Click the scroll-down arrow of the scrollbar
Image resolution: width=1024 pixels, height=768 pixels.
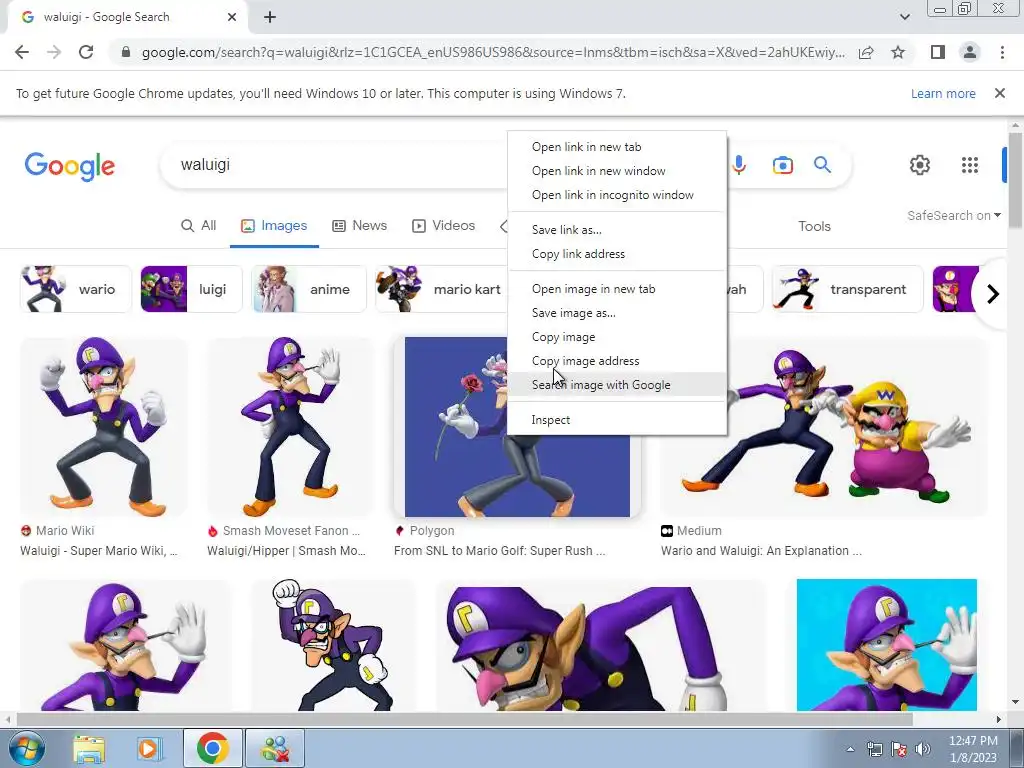pyautogui.click(x=1015, y=702)
